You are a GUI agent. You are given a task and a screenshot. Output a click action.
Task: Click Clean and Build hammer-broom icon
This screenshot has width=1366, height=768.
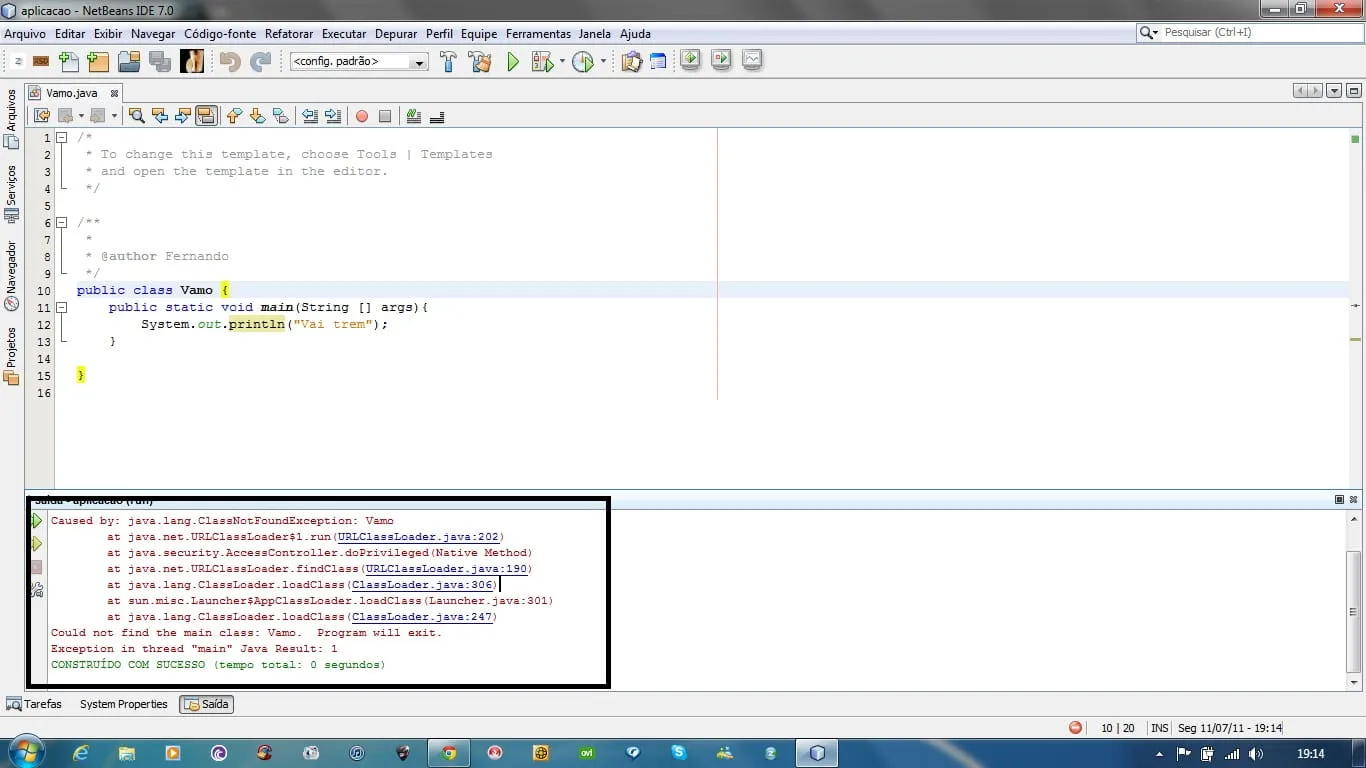480,62
